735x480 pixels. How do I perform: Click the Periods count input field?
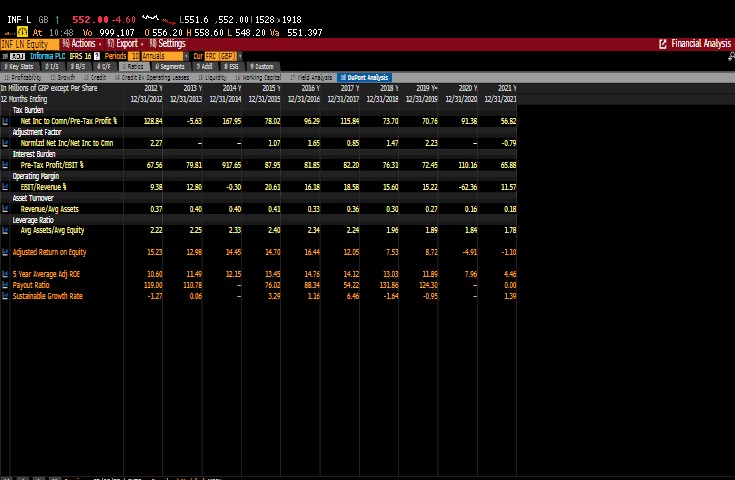tap(133, 56)
